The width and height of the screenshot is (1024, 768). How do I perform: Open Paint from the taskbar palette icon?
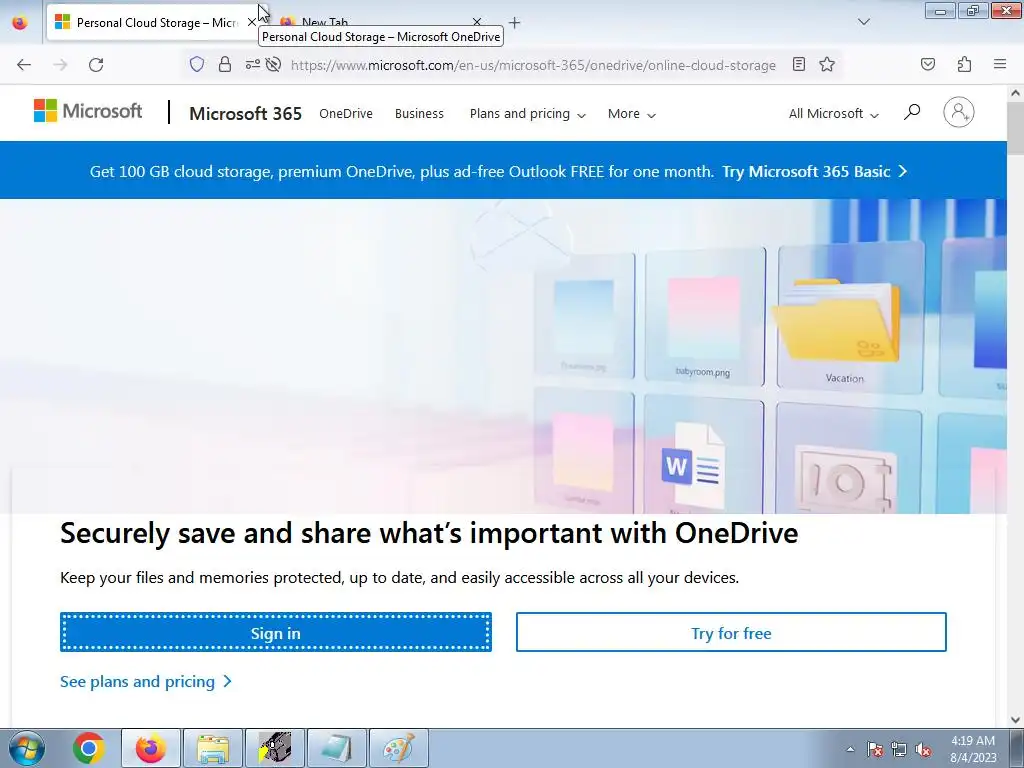399,748
